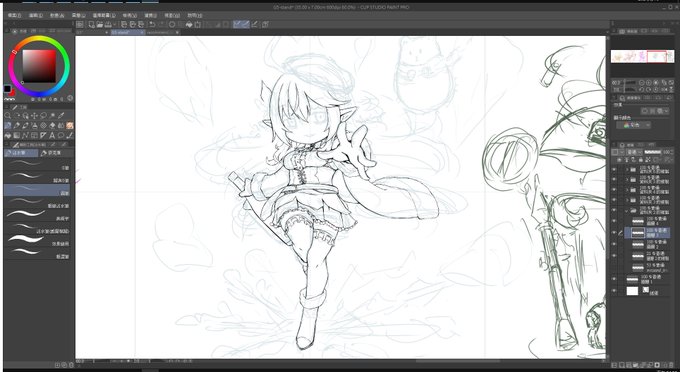
Task: Toggle Snap to ruler in command bar
Action: (237, 24)
